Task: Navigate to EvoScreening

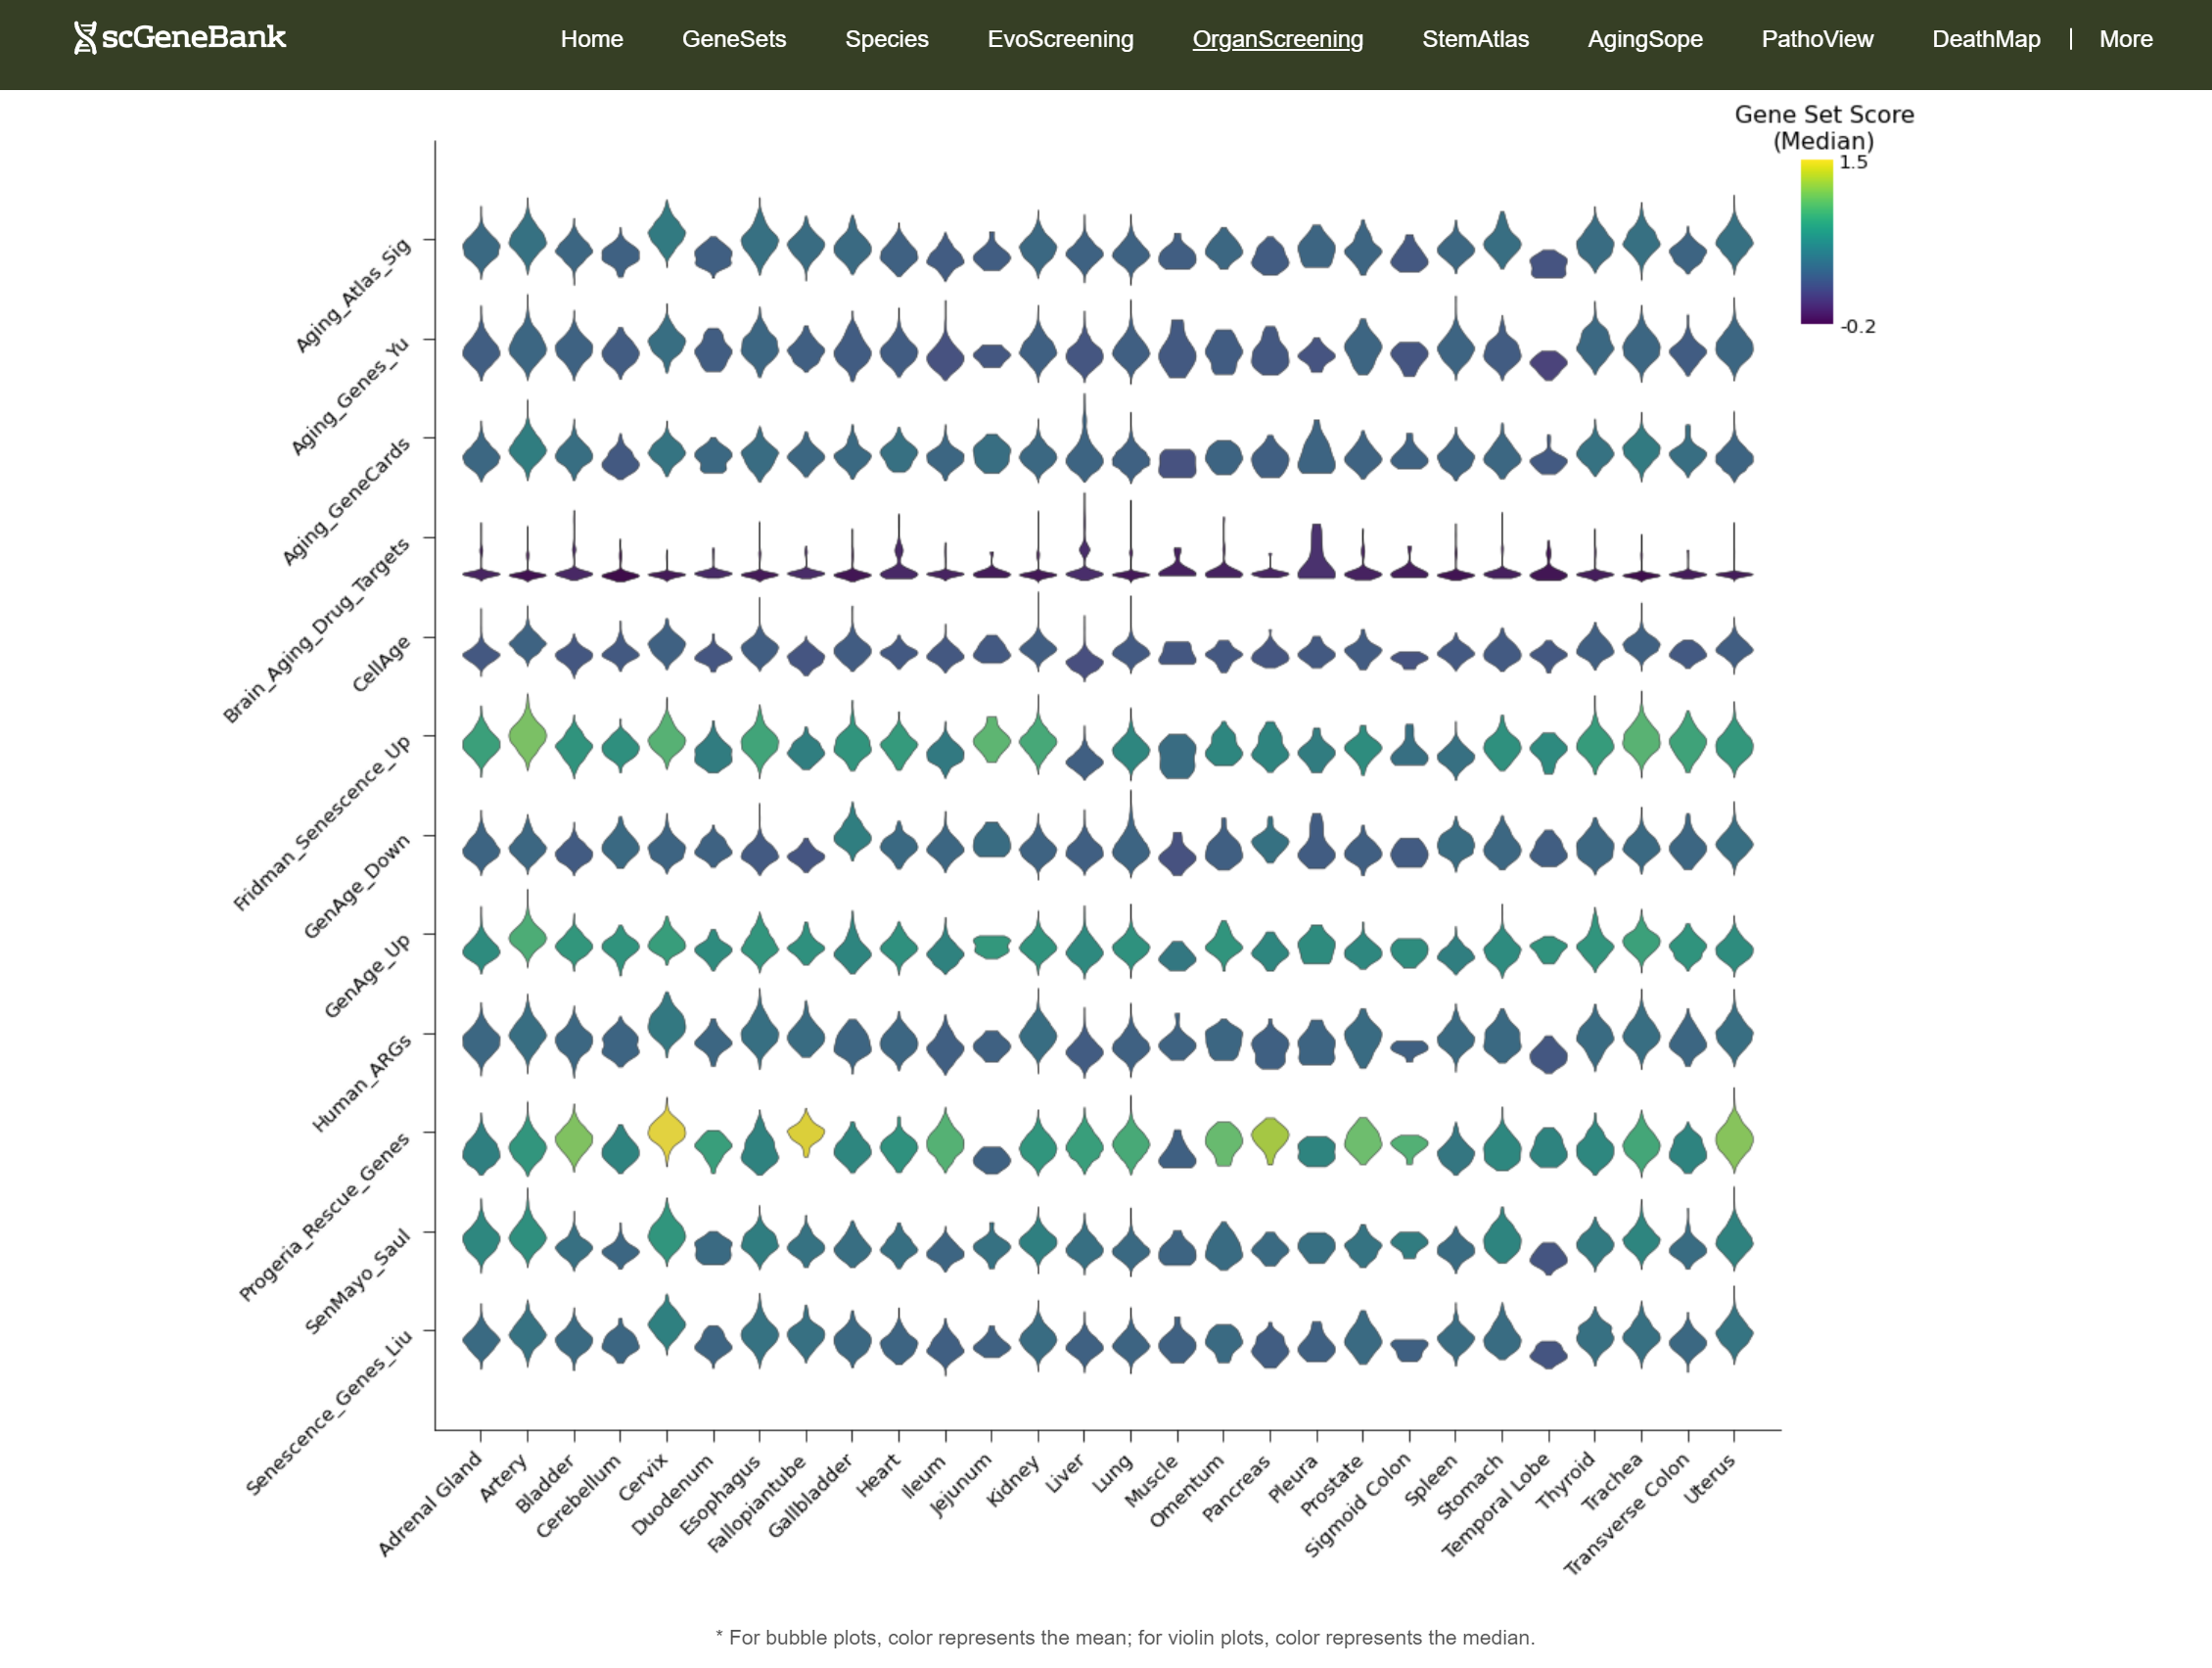Action: 1060,39
